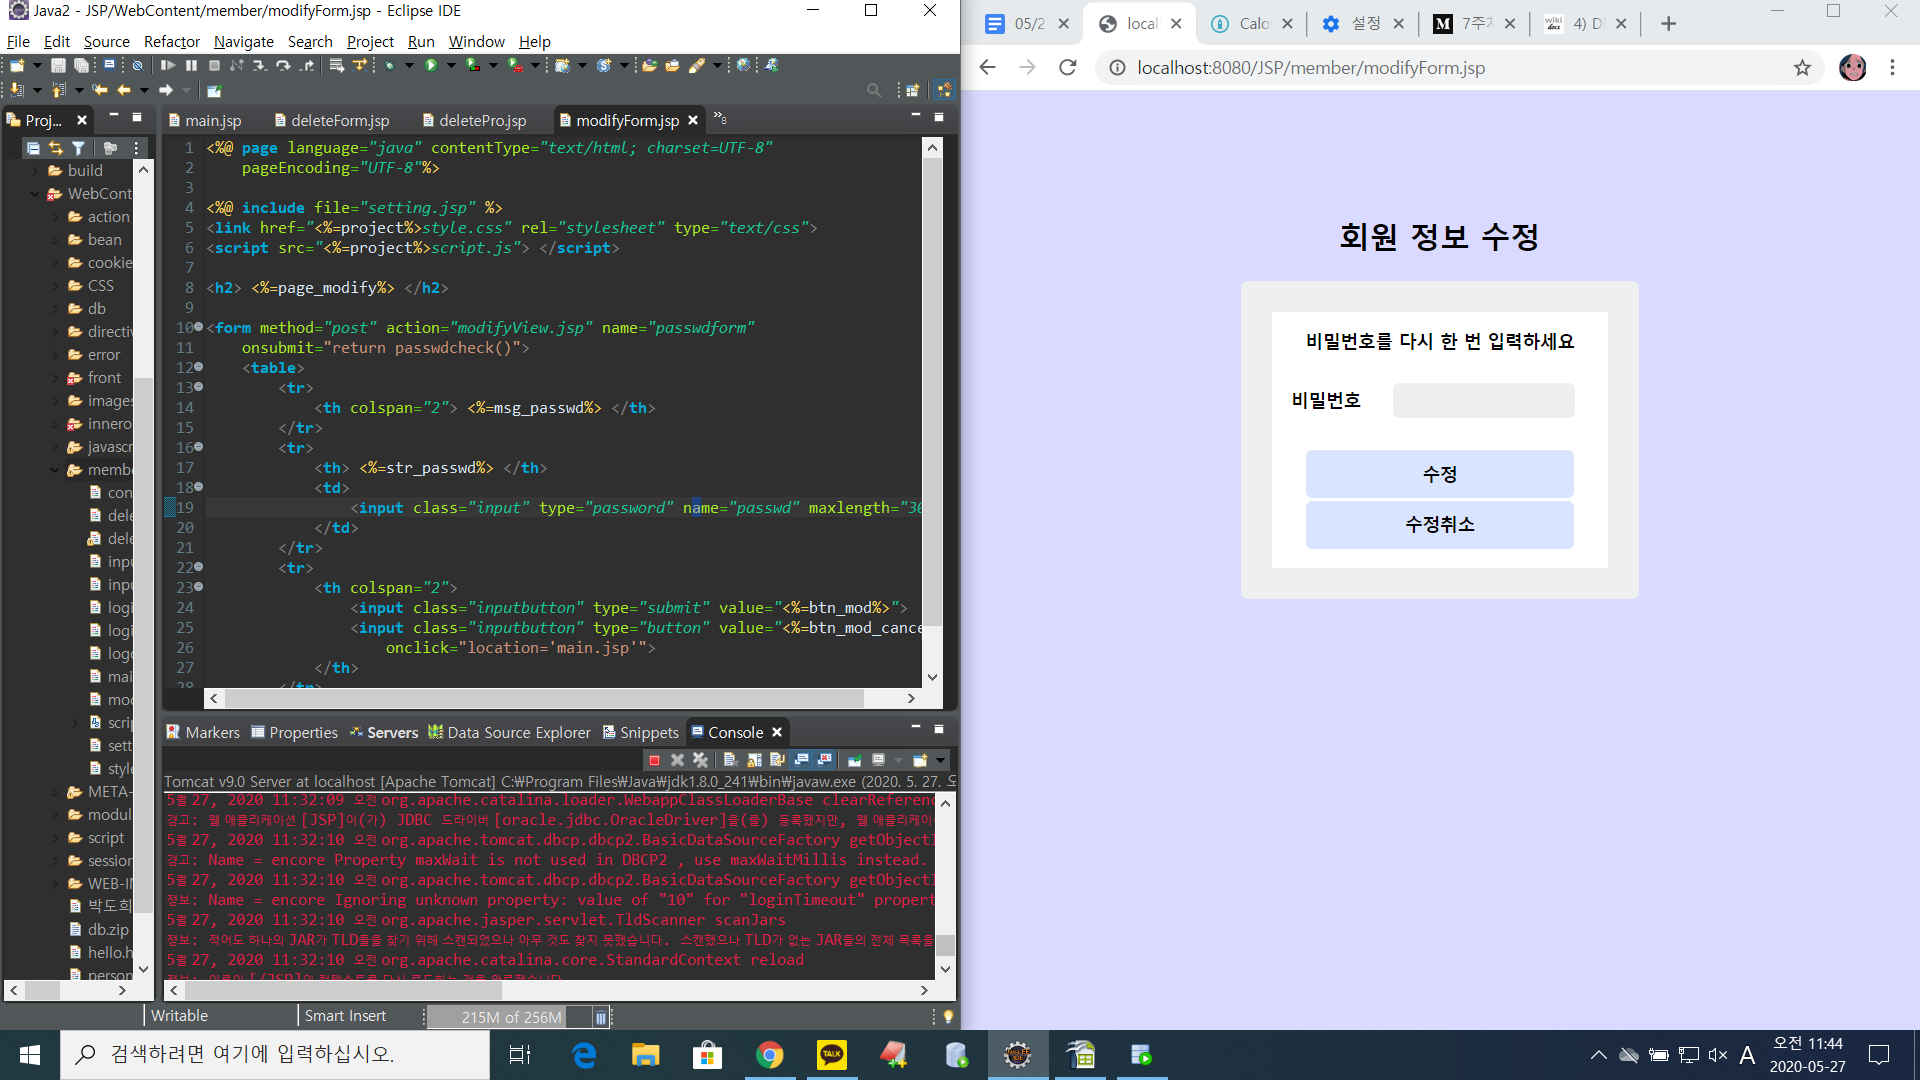Click the Eclipse quick search magnifier
1920x1080 pixels.
tap(874, 90)
